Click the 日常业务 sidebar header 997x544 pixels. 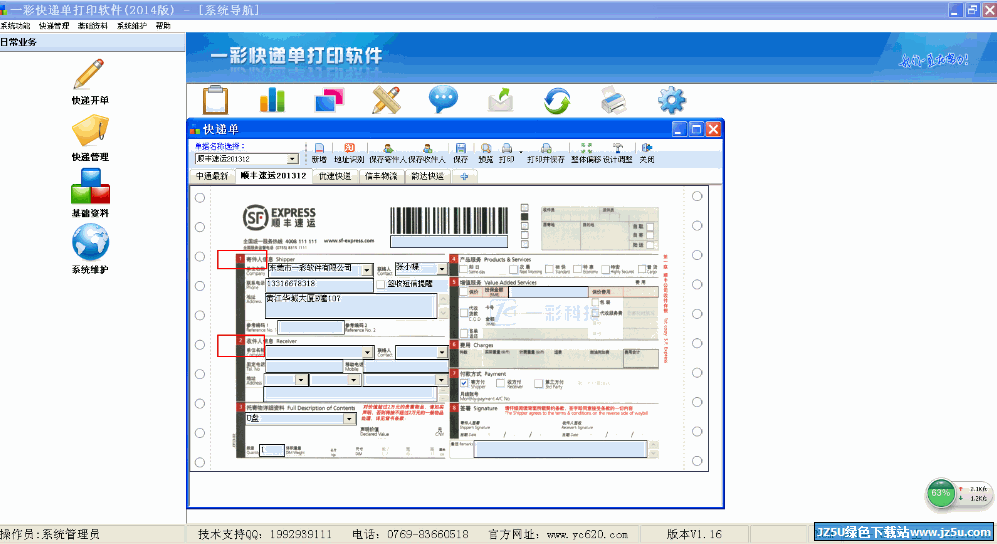(x=92, y=42)
